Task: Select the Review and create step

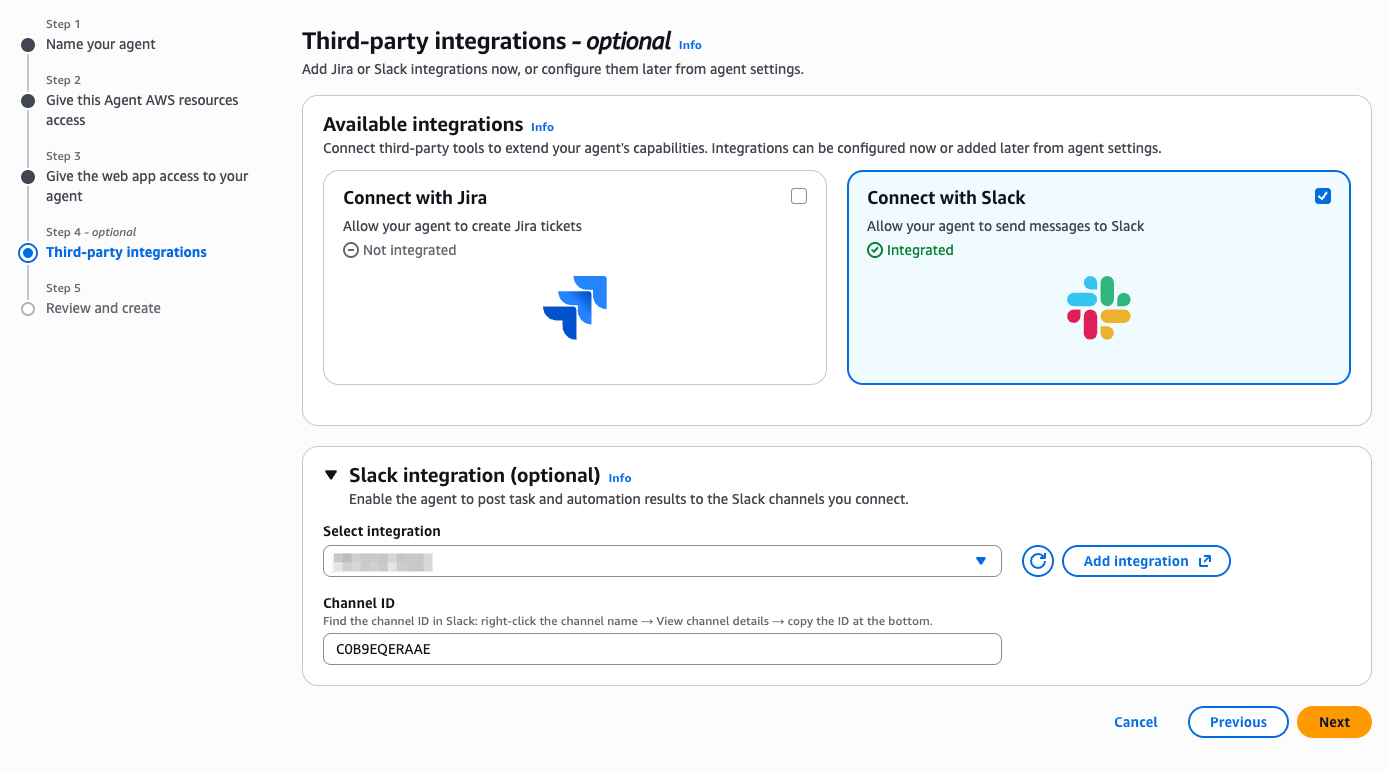Action: 103,308
